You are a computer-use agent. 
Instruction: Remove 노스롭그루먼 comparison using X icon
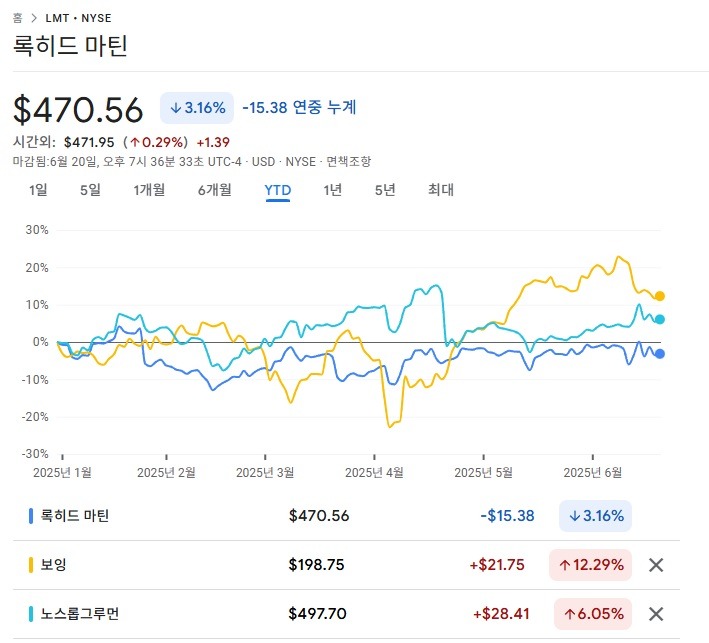[656, 614]
